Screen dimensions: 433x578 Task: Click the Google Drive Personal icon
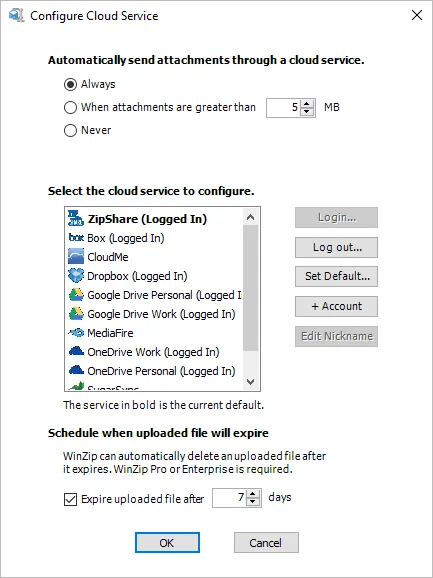(76, 295)
